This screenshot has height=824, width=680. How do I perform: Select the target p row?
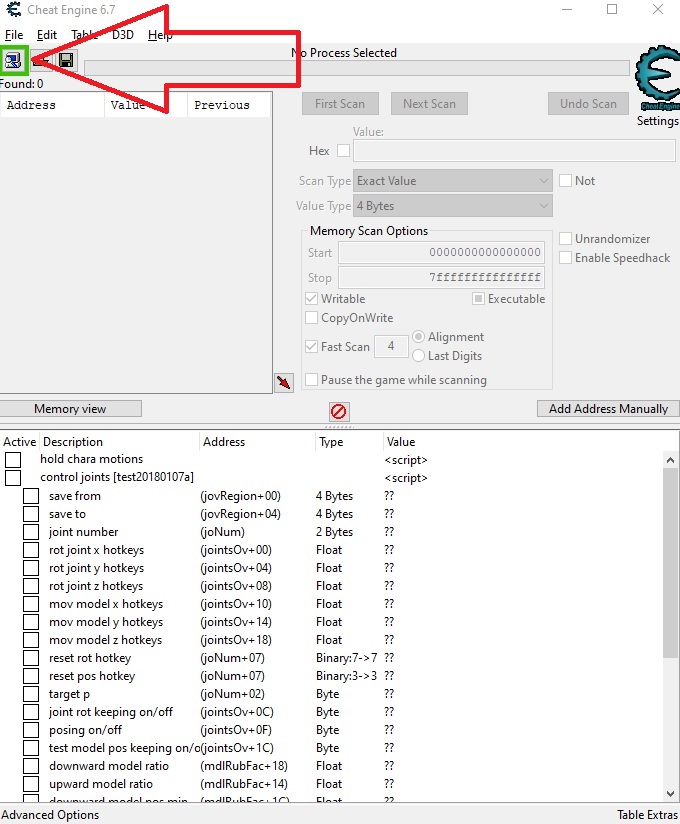331,694
